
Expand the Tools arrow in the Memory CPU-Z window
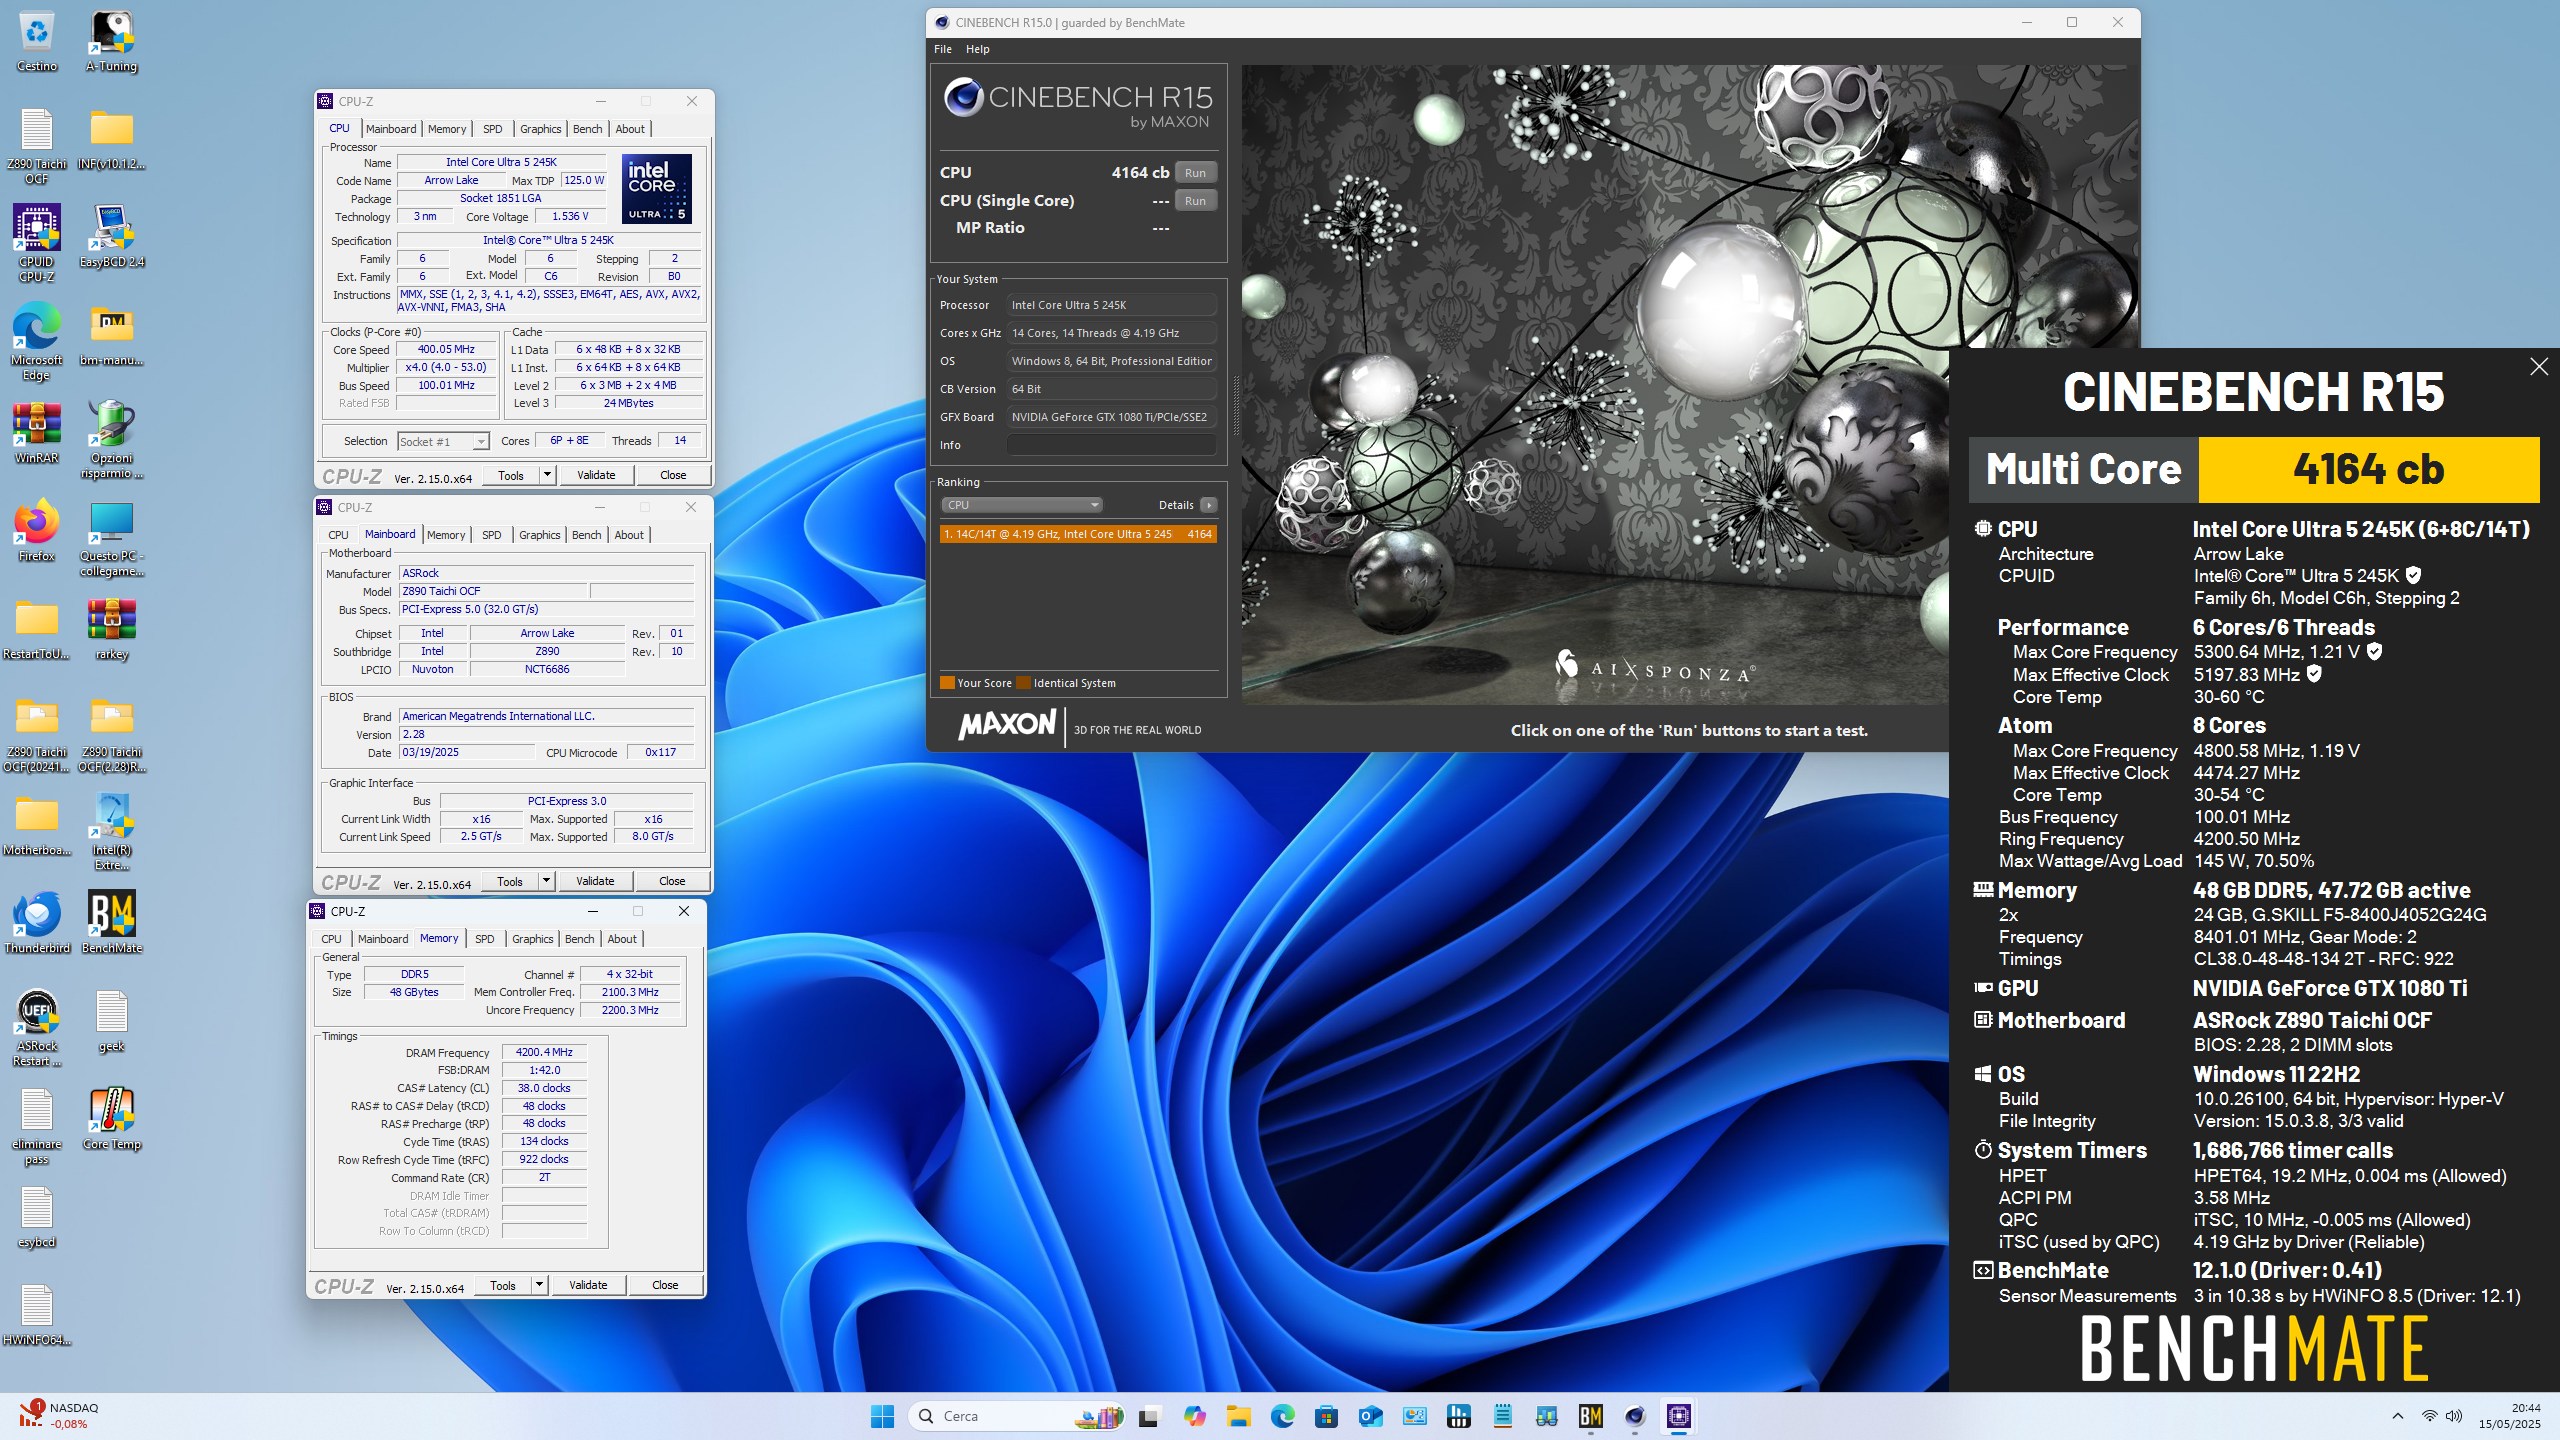[539, 1285]
